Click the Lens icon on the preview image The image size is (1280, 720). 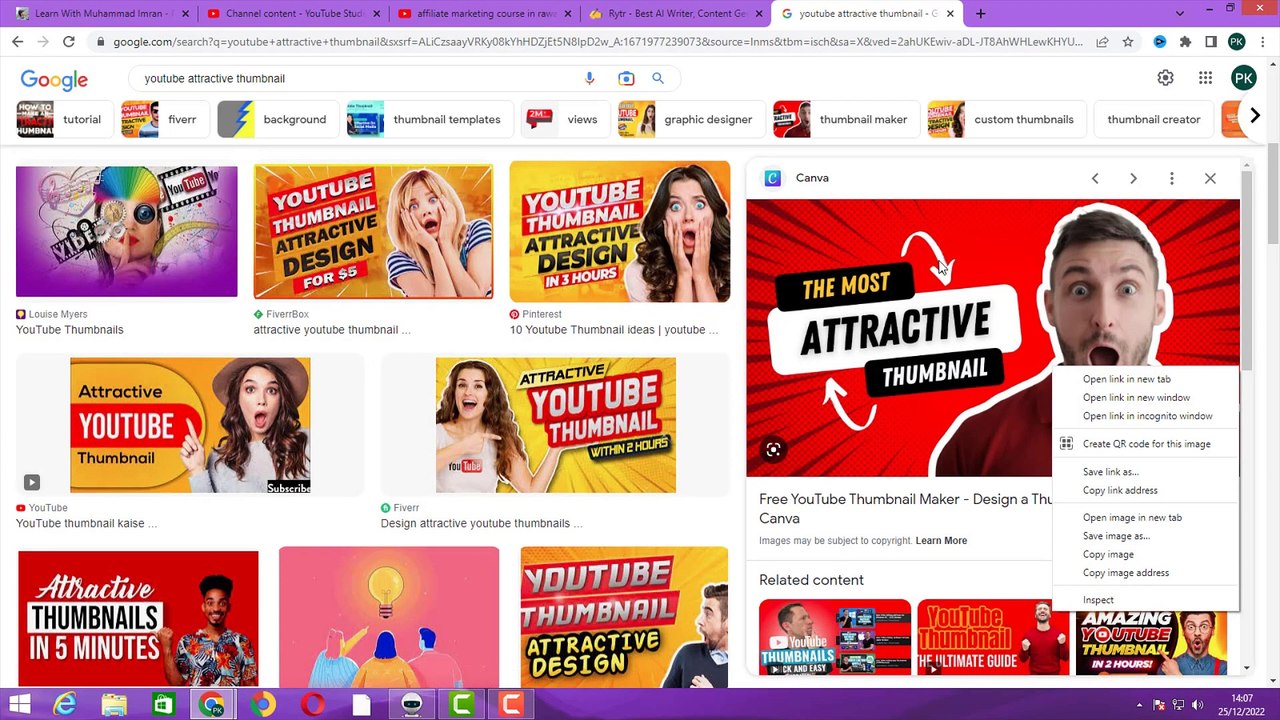pos(773,450)
